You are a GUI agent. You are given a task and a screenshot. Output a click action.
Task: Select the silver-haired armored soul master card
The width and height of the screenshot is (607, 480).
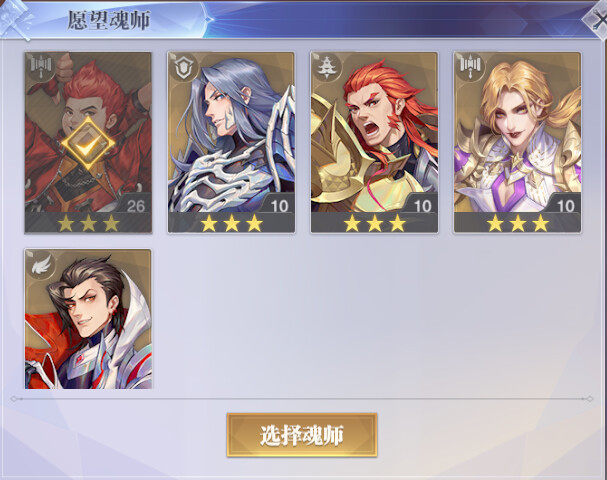231,142
